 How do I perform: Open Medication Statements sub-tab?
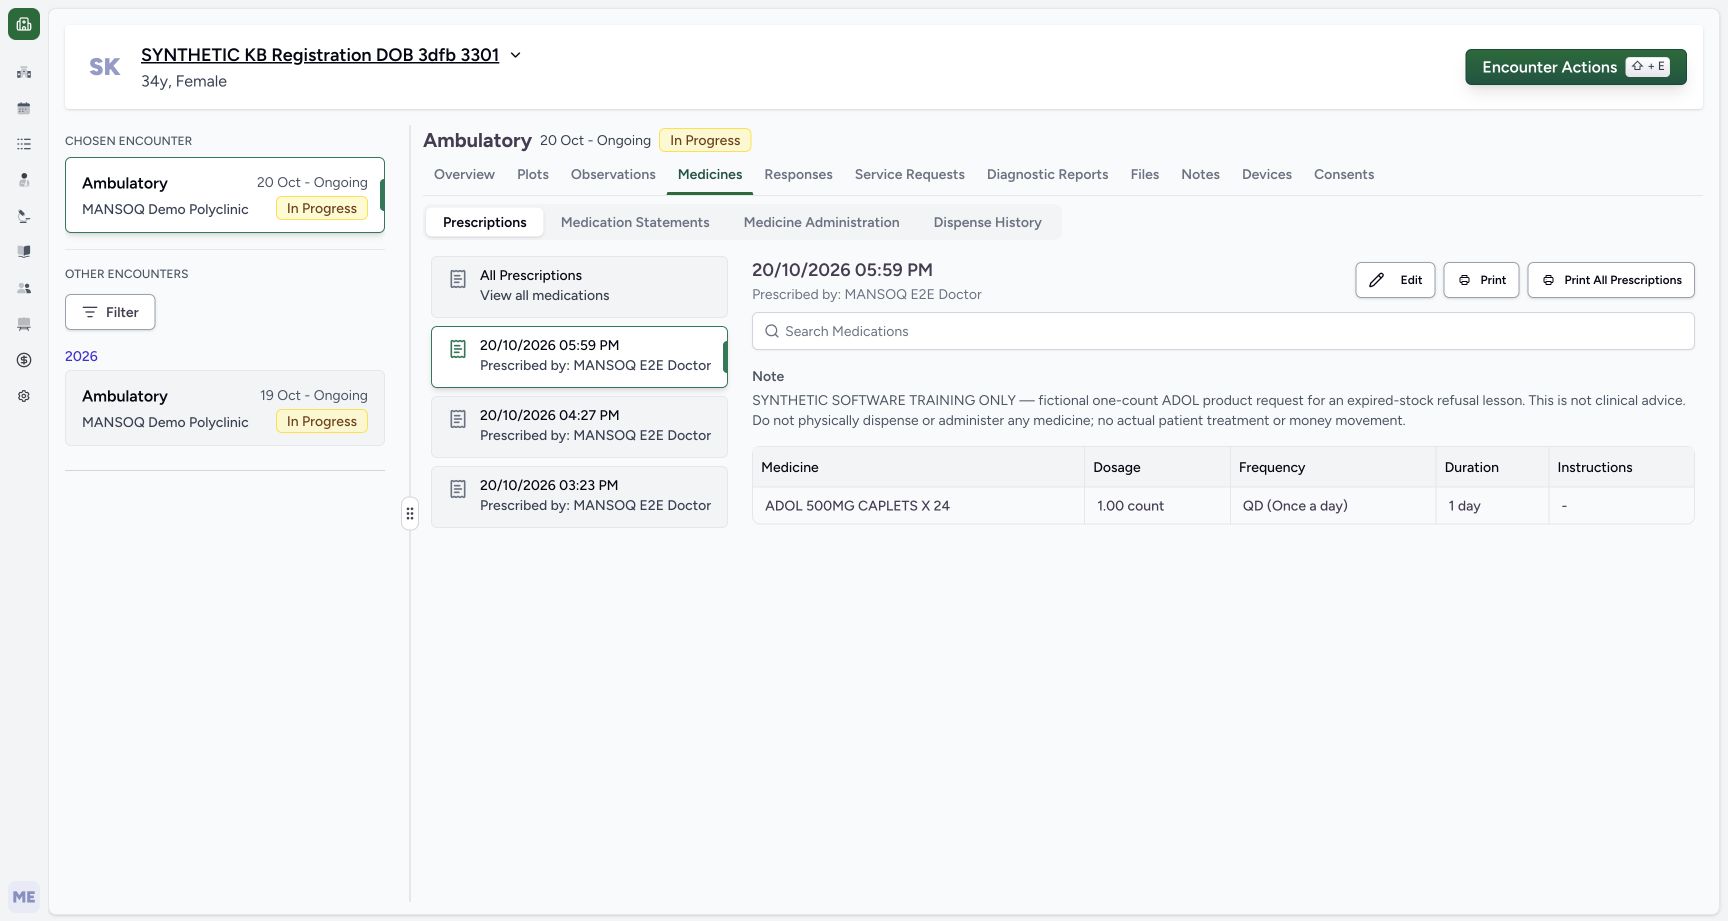click(x=635, y=222)
